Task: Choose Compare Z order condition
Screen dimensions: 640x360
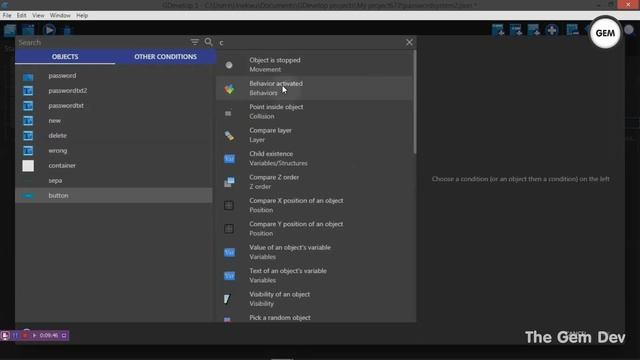Action: coord(314,182)
